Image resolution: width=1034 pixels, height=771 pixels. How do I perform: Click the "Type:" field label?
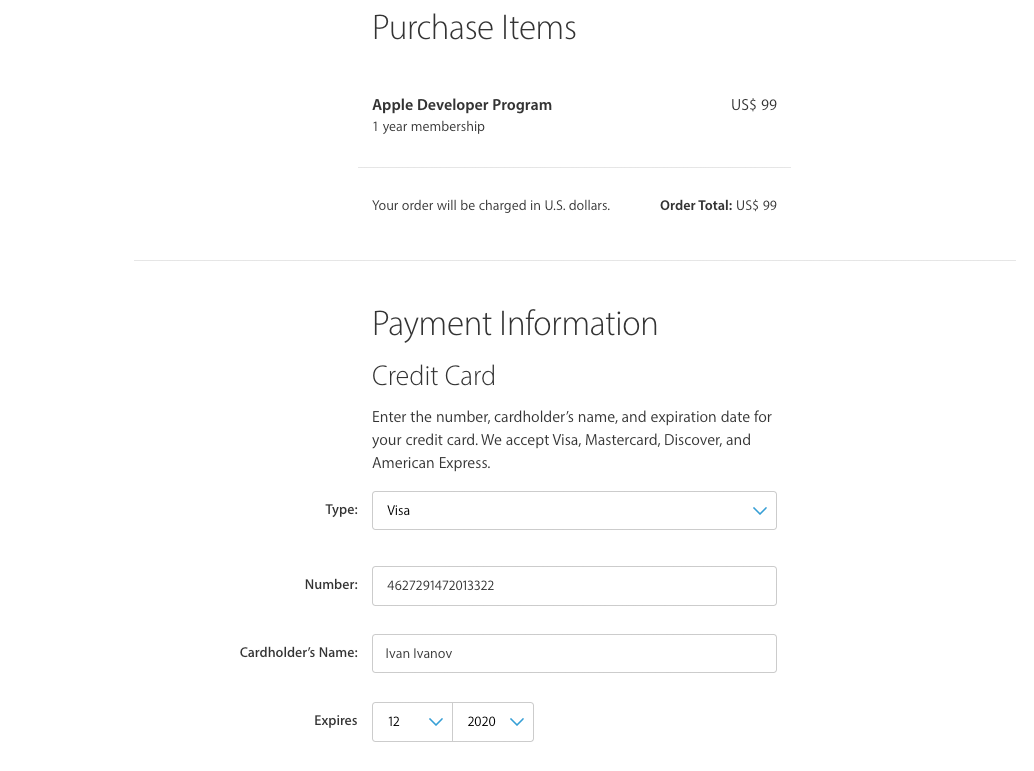click(x=341, y=510)
